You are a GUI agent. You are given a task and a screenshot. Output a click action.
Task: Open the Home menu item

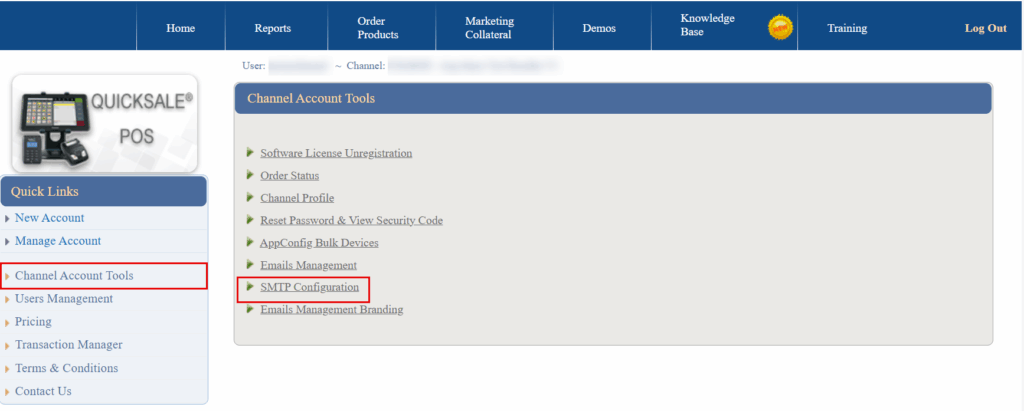tap(180, 28)
